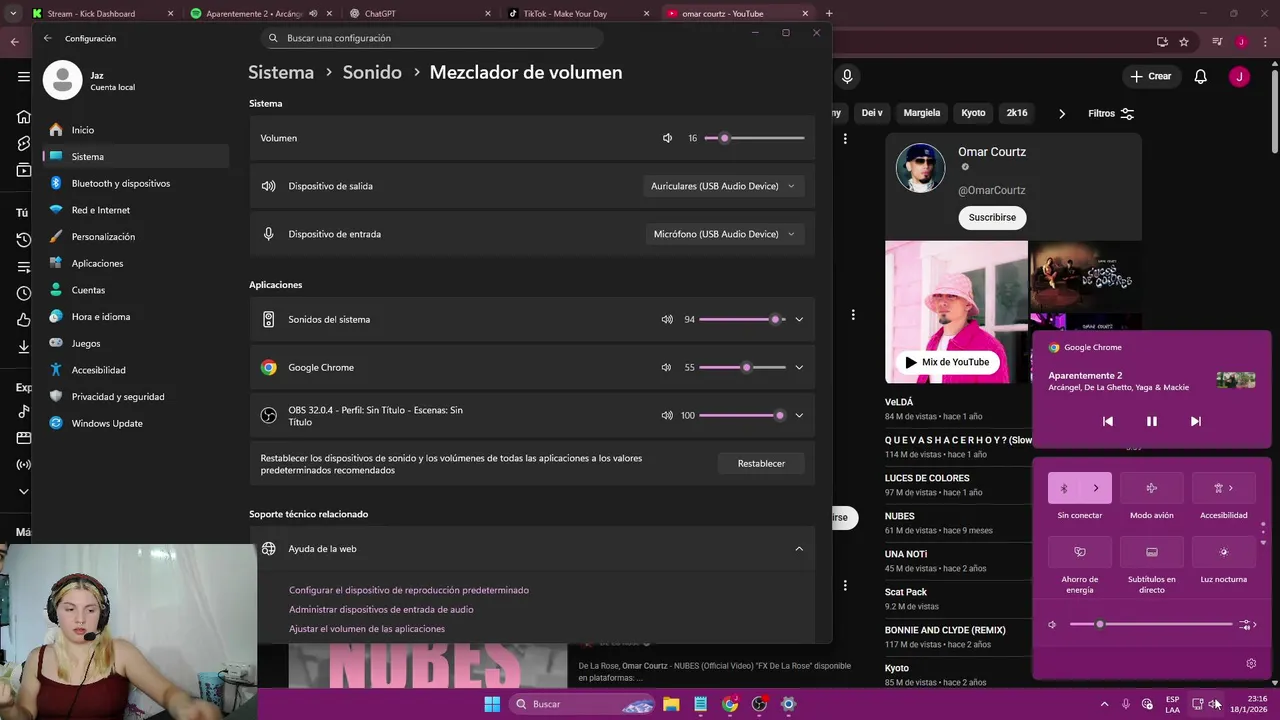
Task: Click the system Volumen speaker icon
Action: tap(667, 138)
